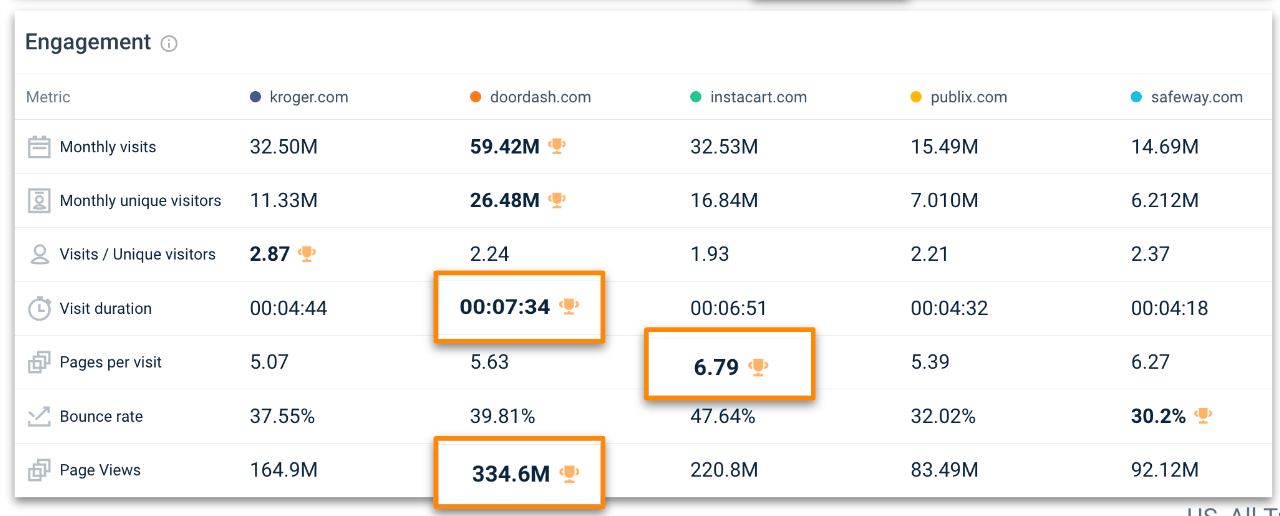
Task: Click the yellow dot for publix.com
Action: click(916, 97)
